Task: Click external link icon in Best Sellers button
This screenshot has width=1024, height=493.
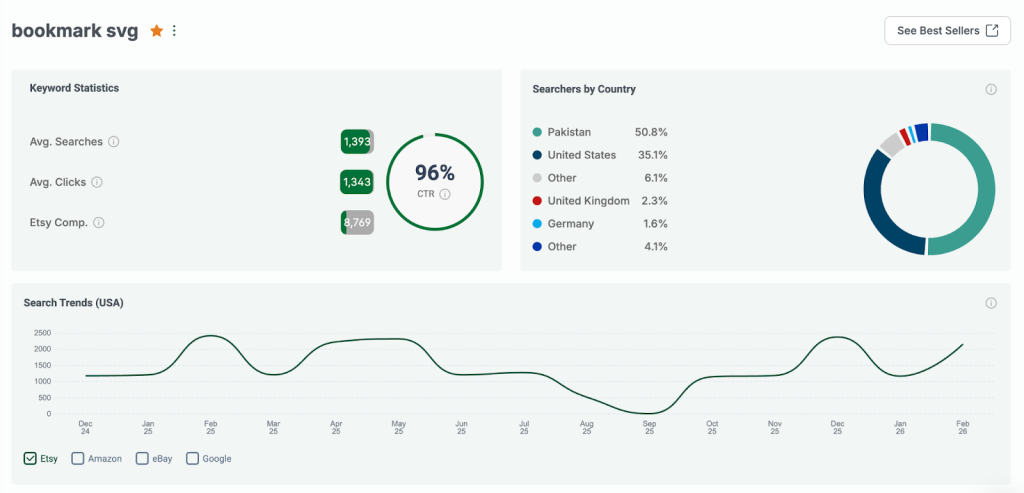Action: (992, 31)
